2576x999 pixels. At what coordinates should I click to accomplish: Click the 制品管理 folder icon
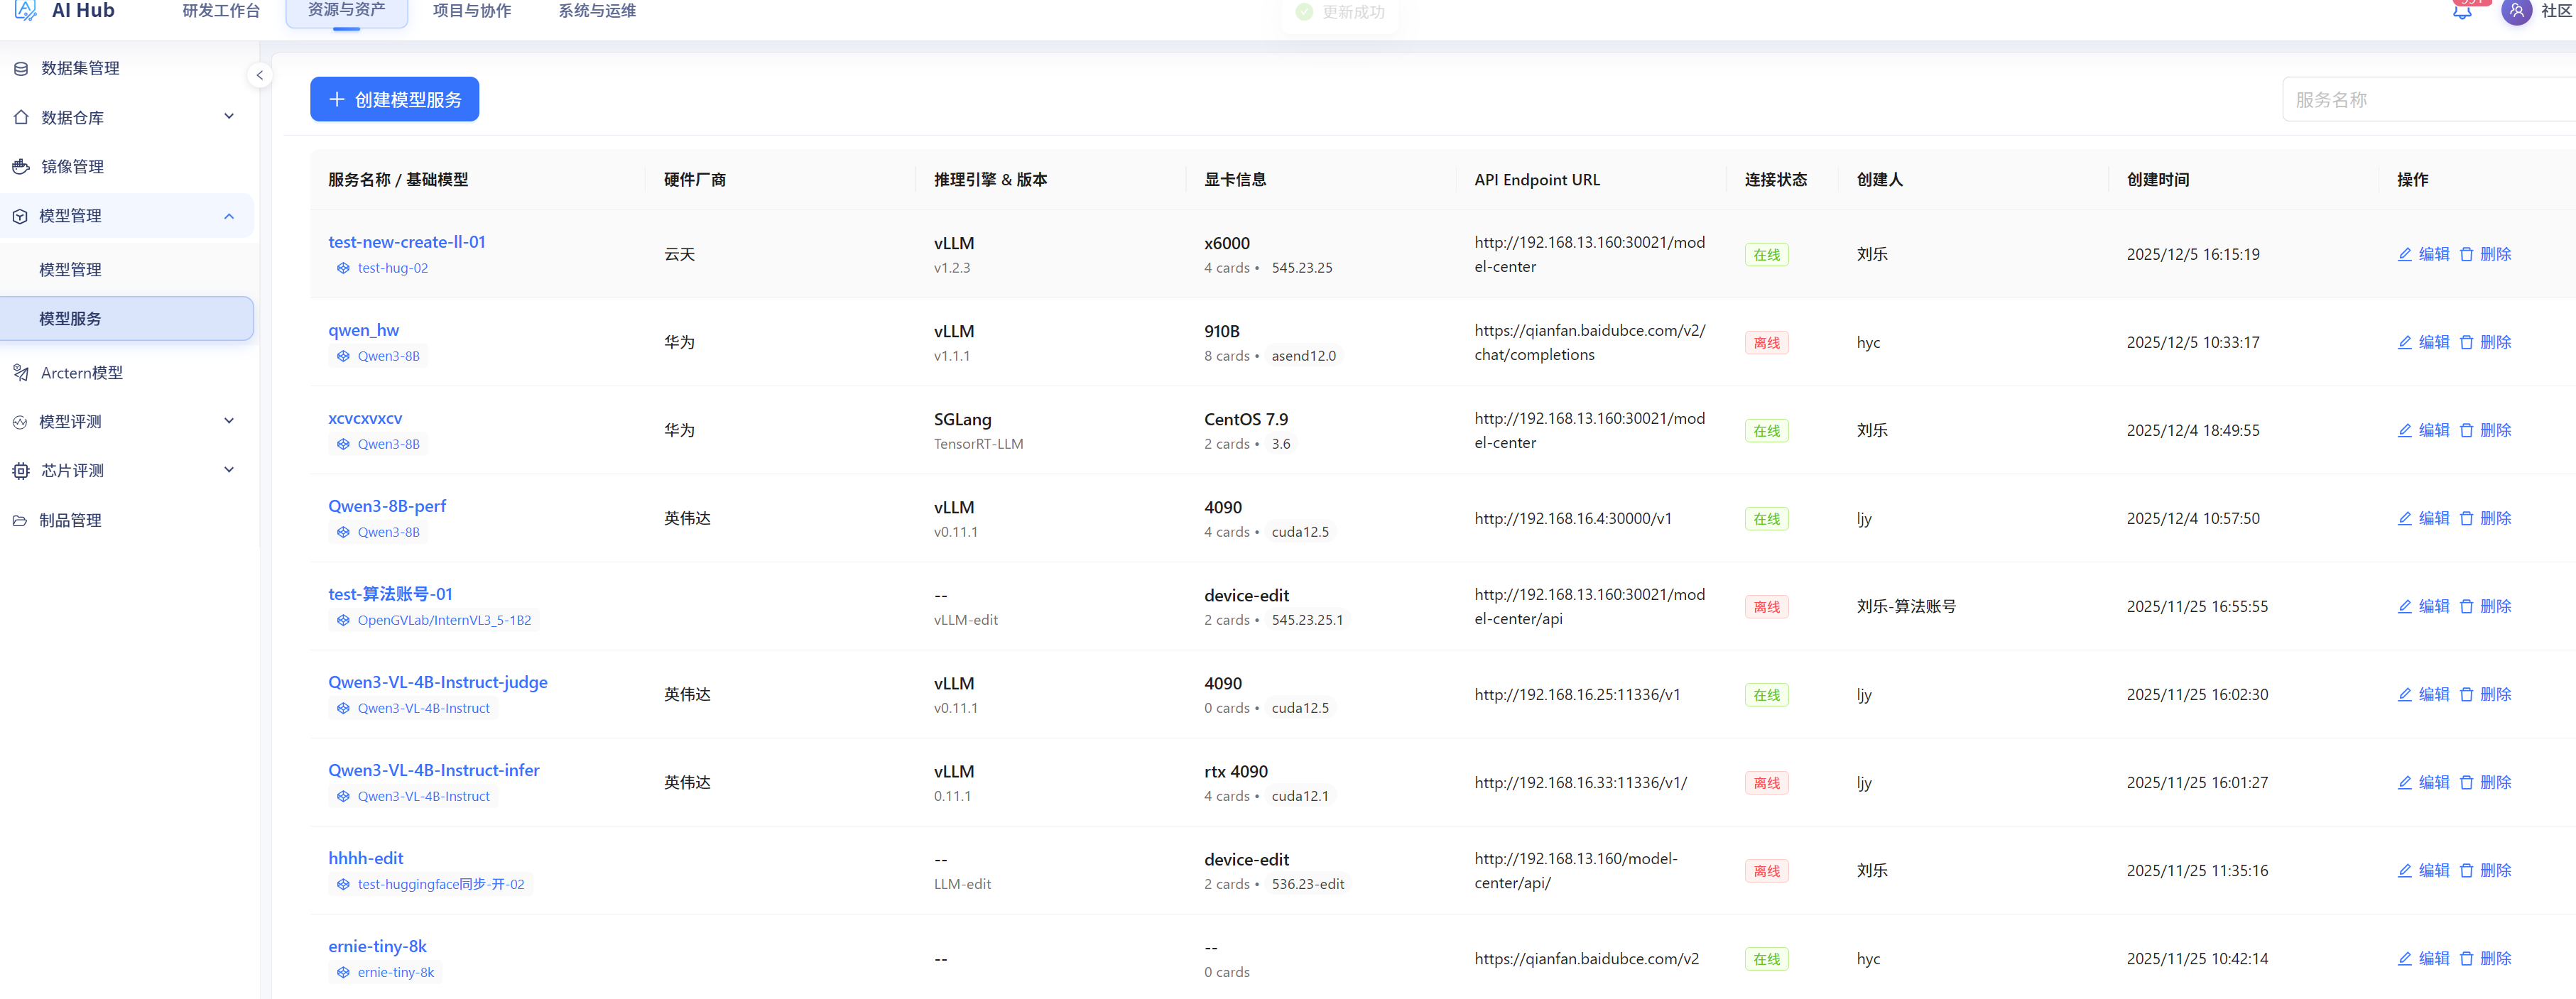click(20, 521)
